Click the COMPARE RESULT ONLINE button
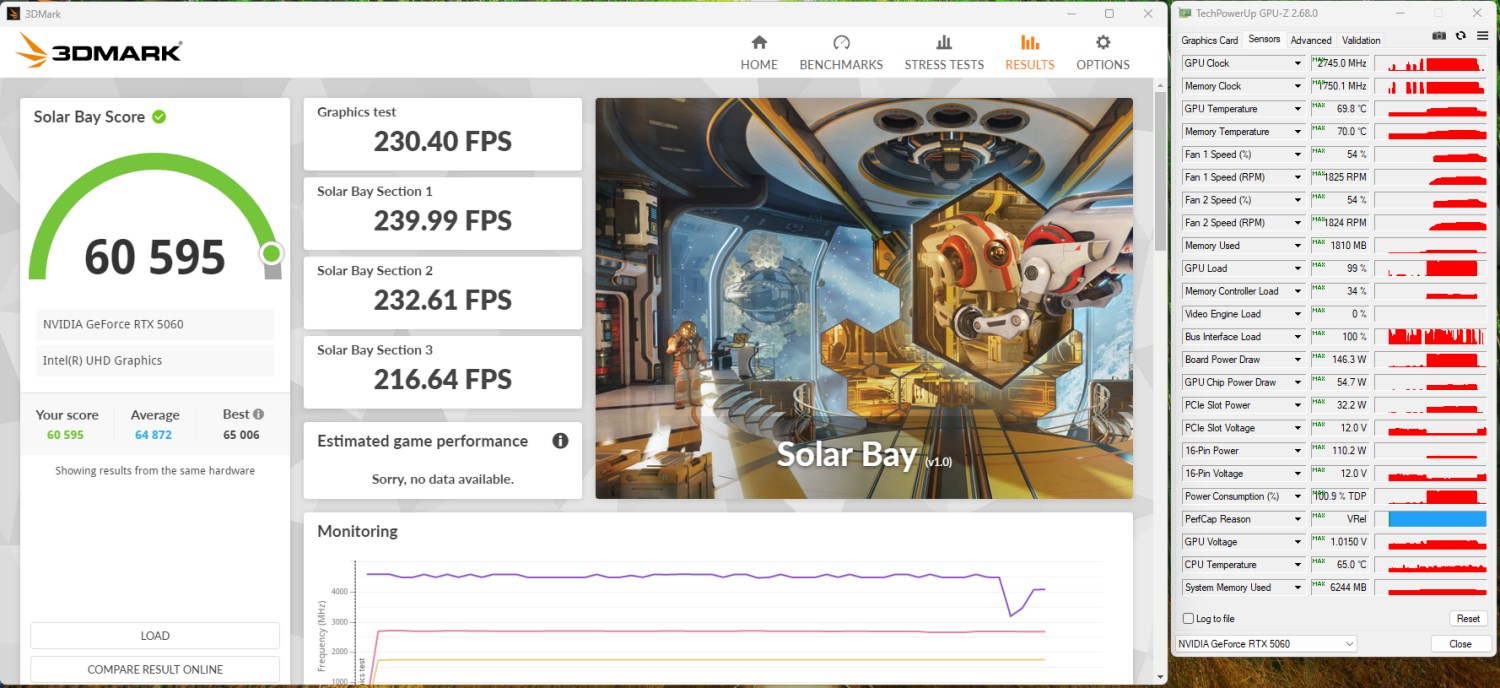1500x688 pixels. [x=155, y=669]
